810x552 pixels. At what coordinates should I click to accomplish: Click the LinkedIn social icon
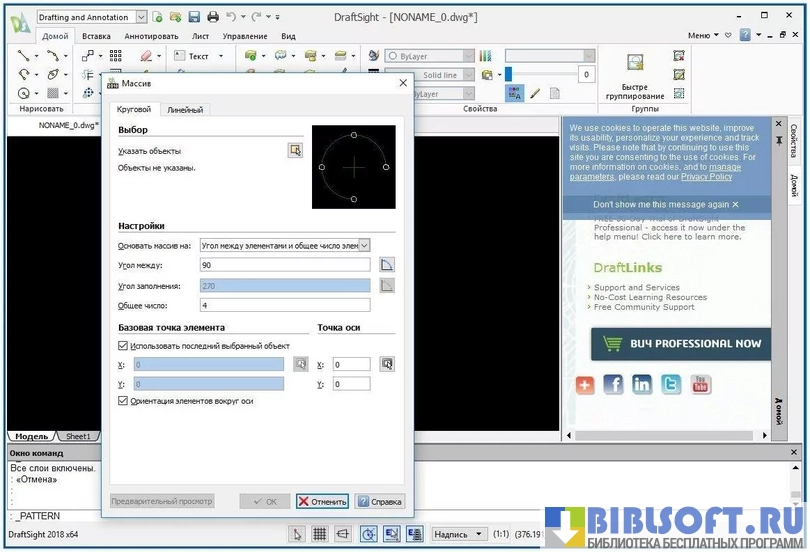click(x=642, y=384)
